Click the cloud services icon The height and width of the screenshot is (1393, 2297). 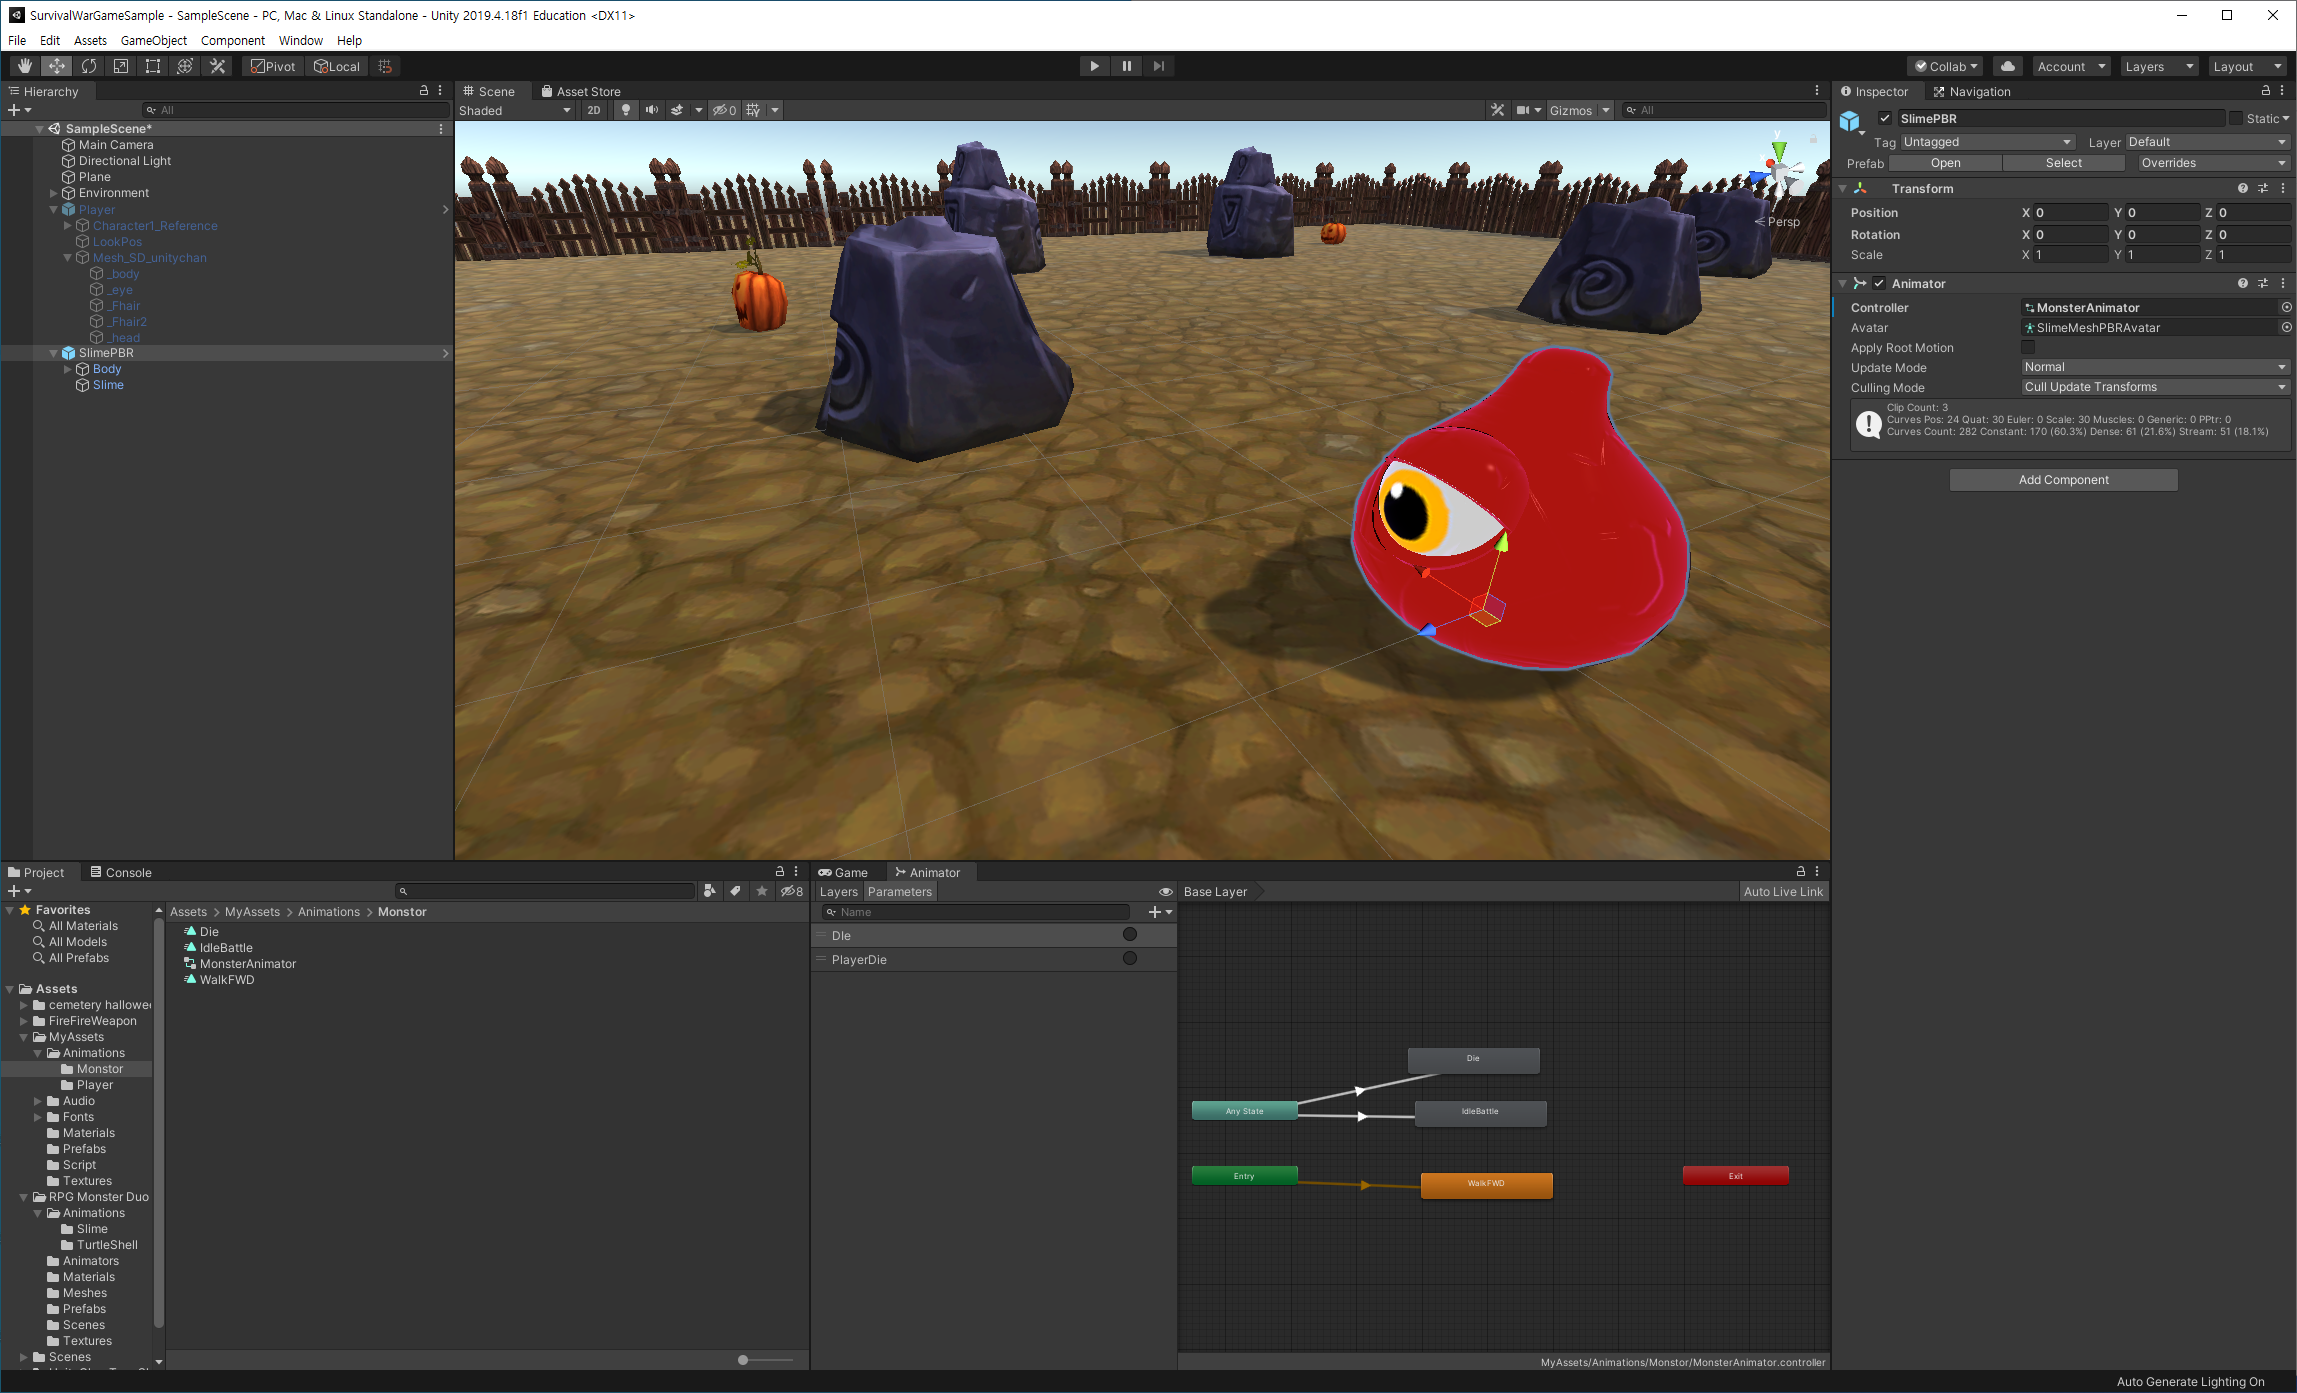(2007, 66)
